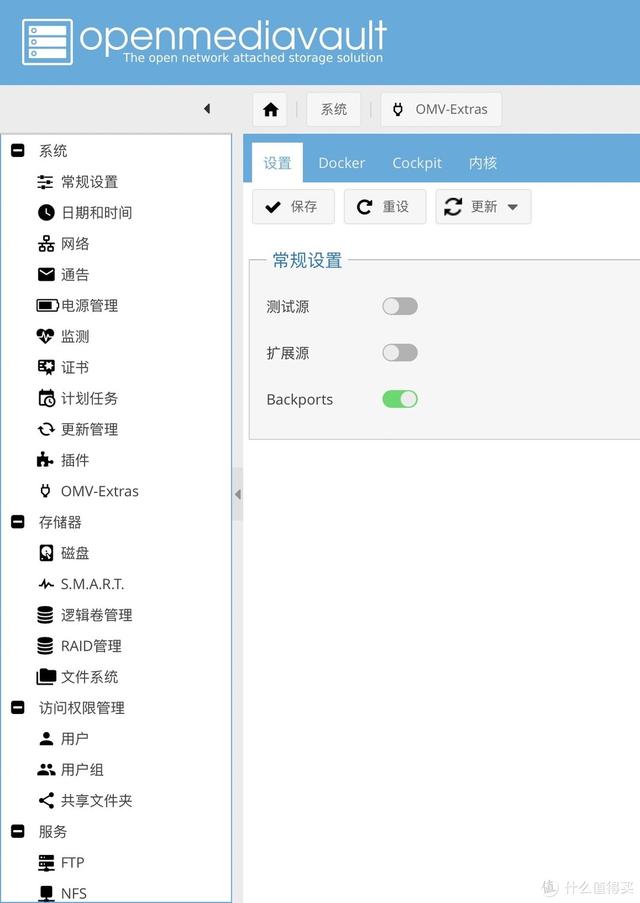Click the plug icon in sidebar OMV-Extras
Screen dimensions: 640x903
(45, 491)
